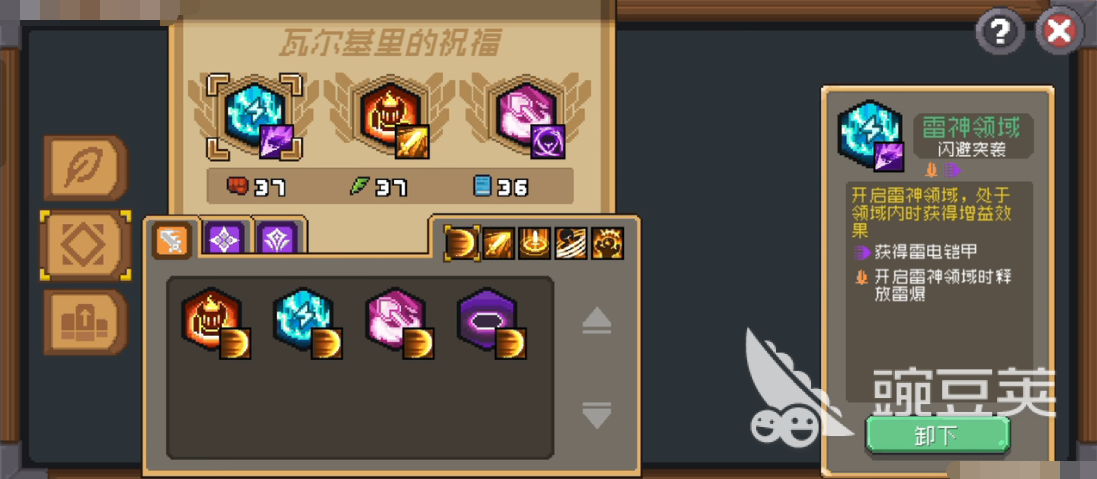Select the equipped blue lightning domain skill
The width and height of the screenshot is (1097, 479).
(255, 117)
